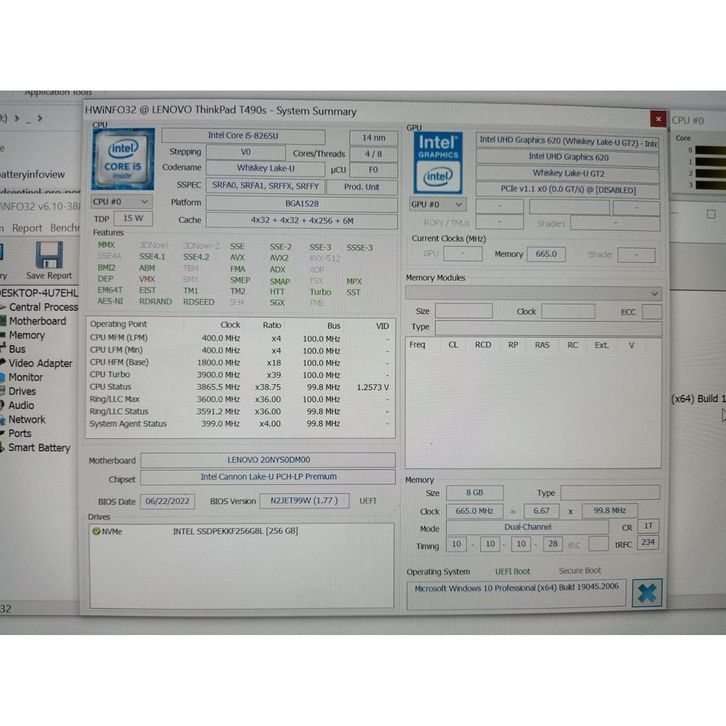The image size is (726, 726).
Task: Click the INTEL SSDPEKKF256G8L drive entry
Action: pos(235,531)
